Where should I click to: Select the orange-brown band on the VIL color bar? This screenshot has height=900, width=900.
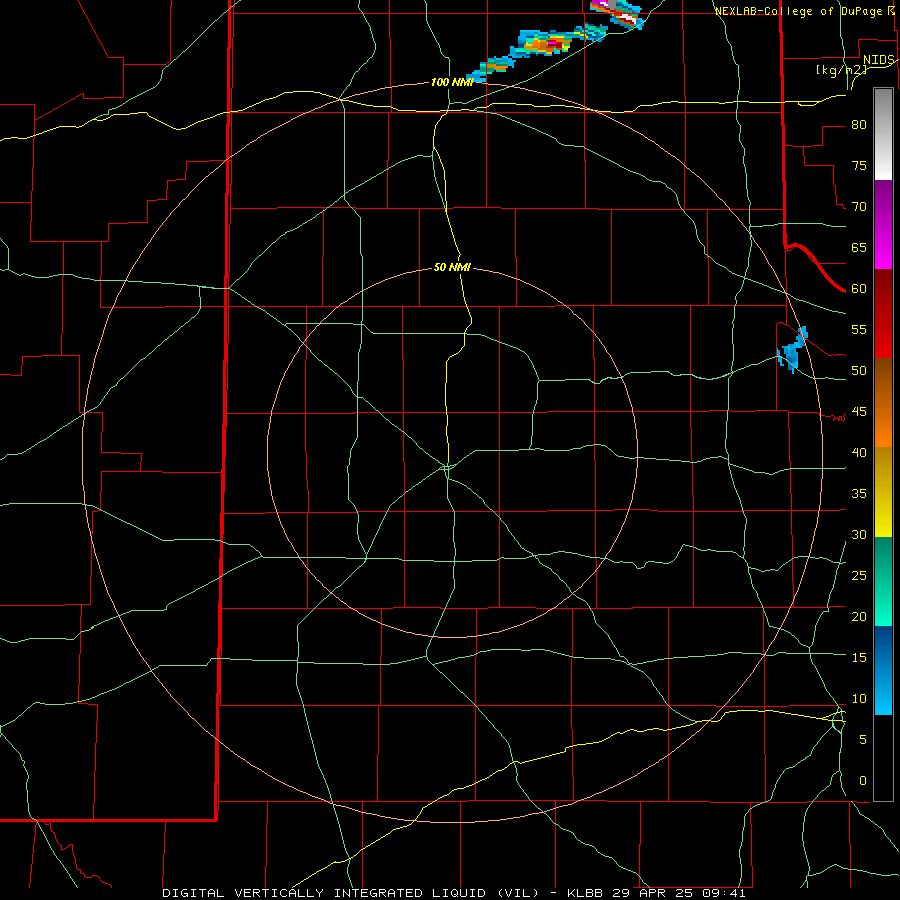(883, 403)
